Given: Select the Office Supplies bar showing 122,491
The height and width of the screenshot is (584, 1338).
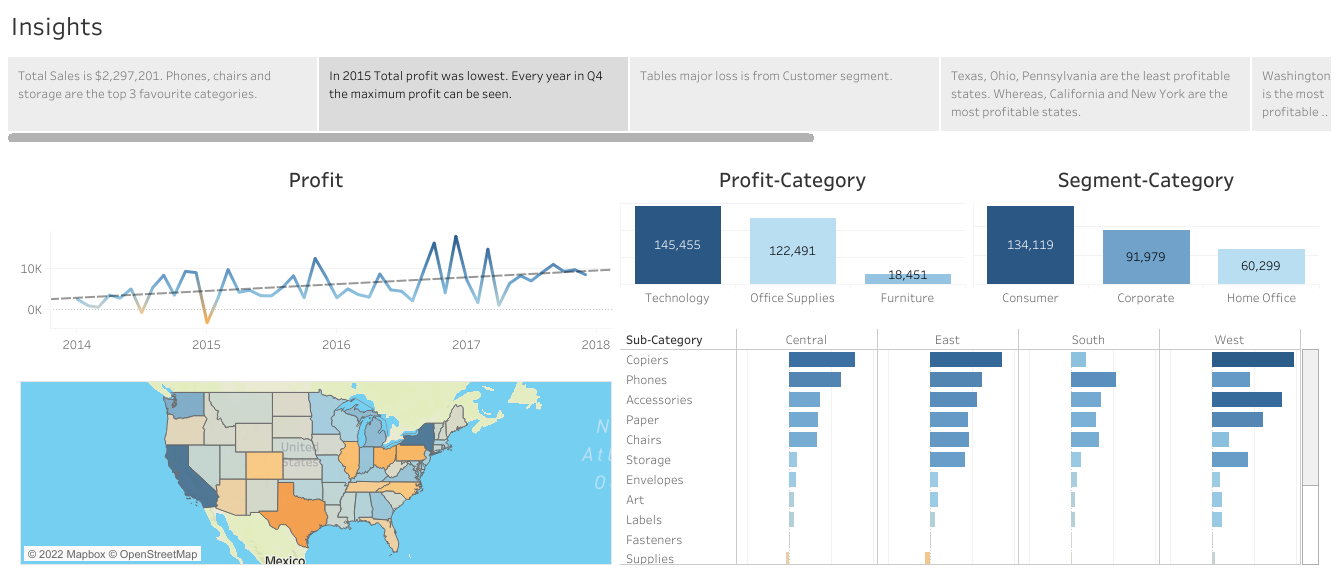Looking at the screenshot, I should (x=792, y=251).
